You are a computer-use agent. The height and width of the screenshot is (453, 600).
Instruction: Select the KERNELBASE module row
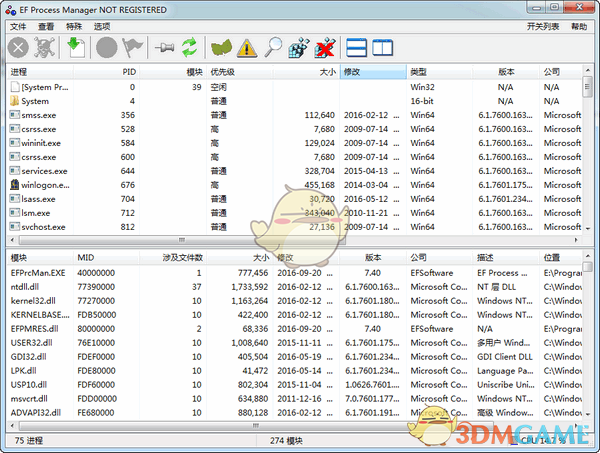(295, 314)
